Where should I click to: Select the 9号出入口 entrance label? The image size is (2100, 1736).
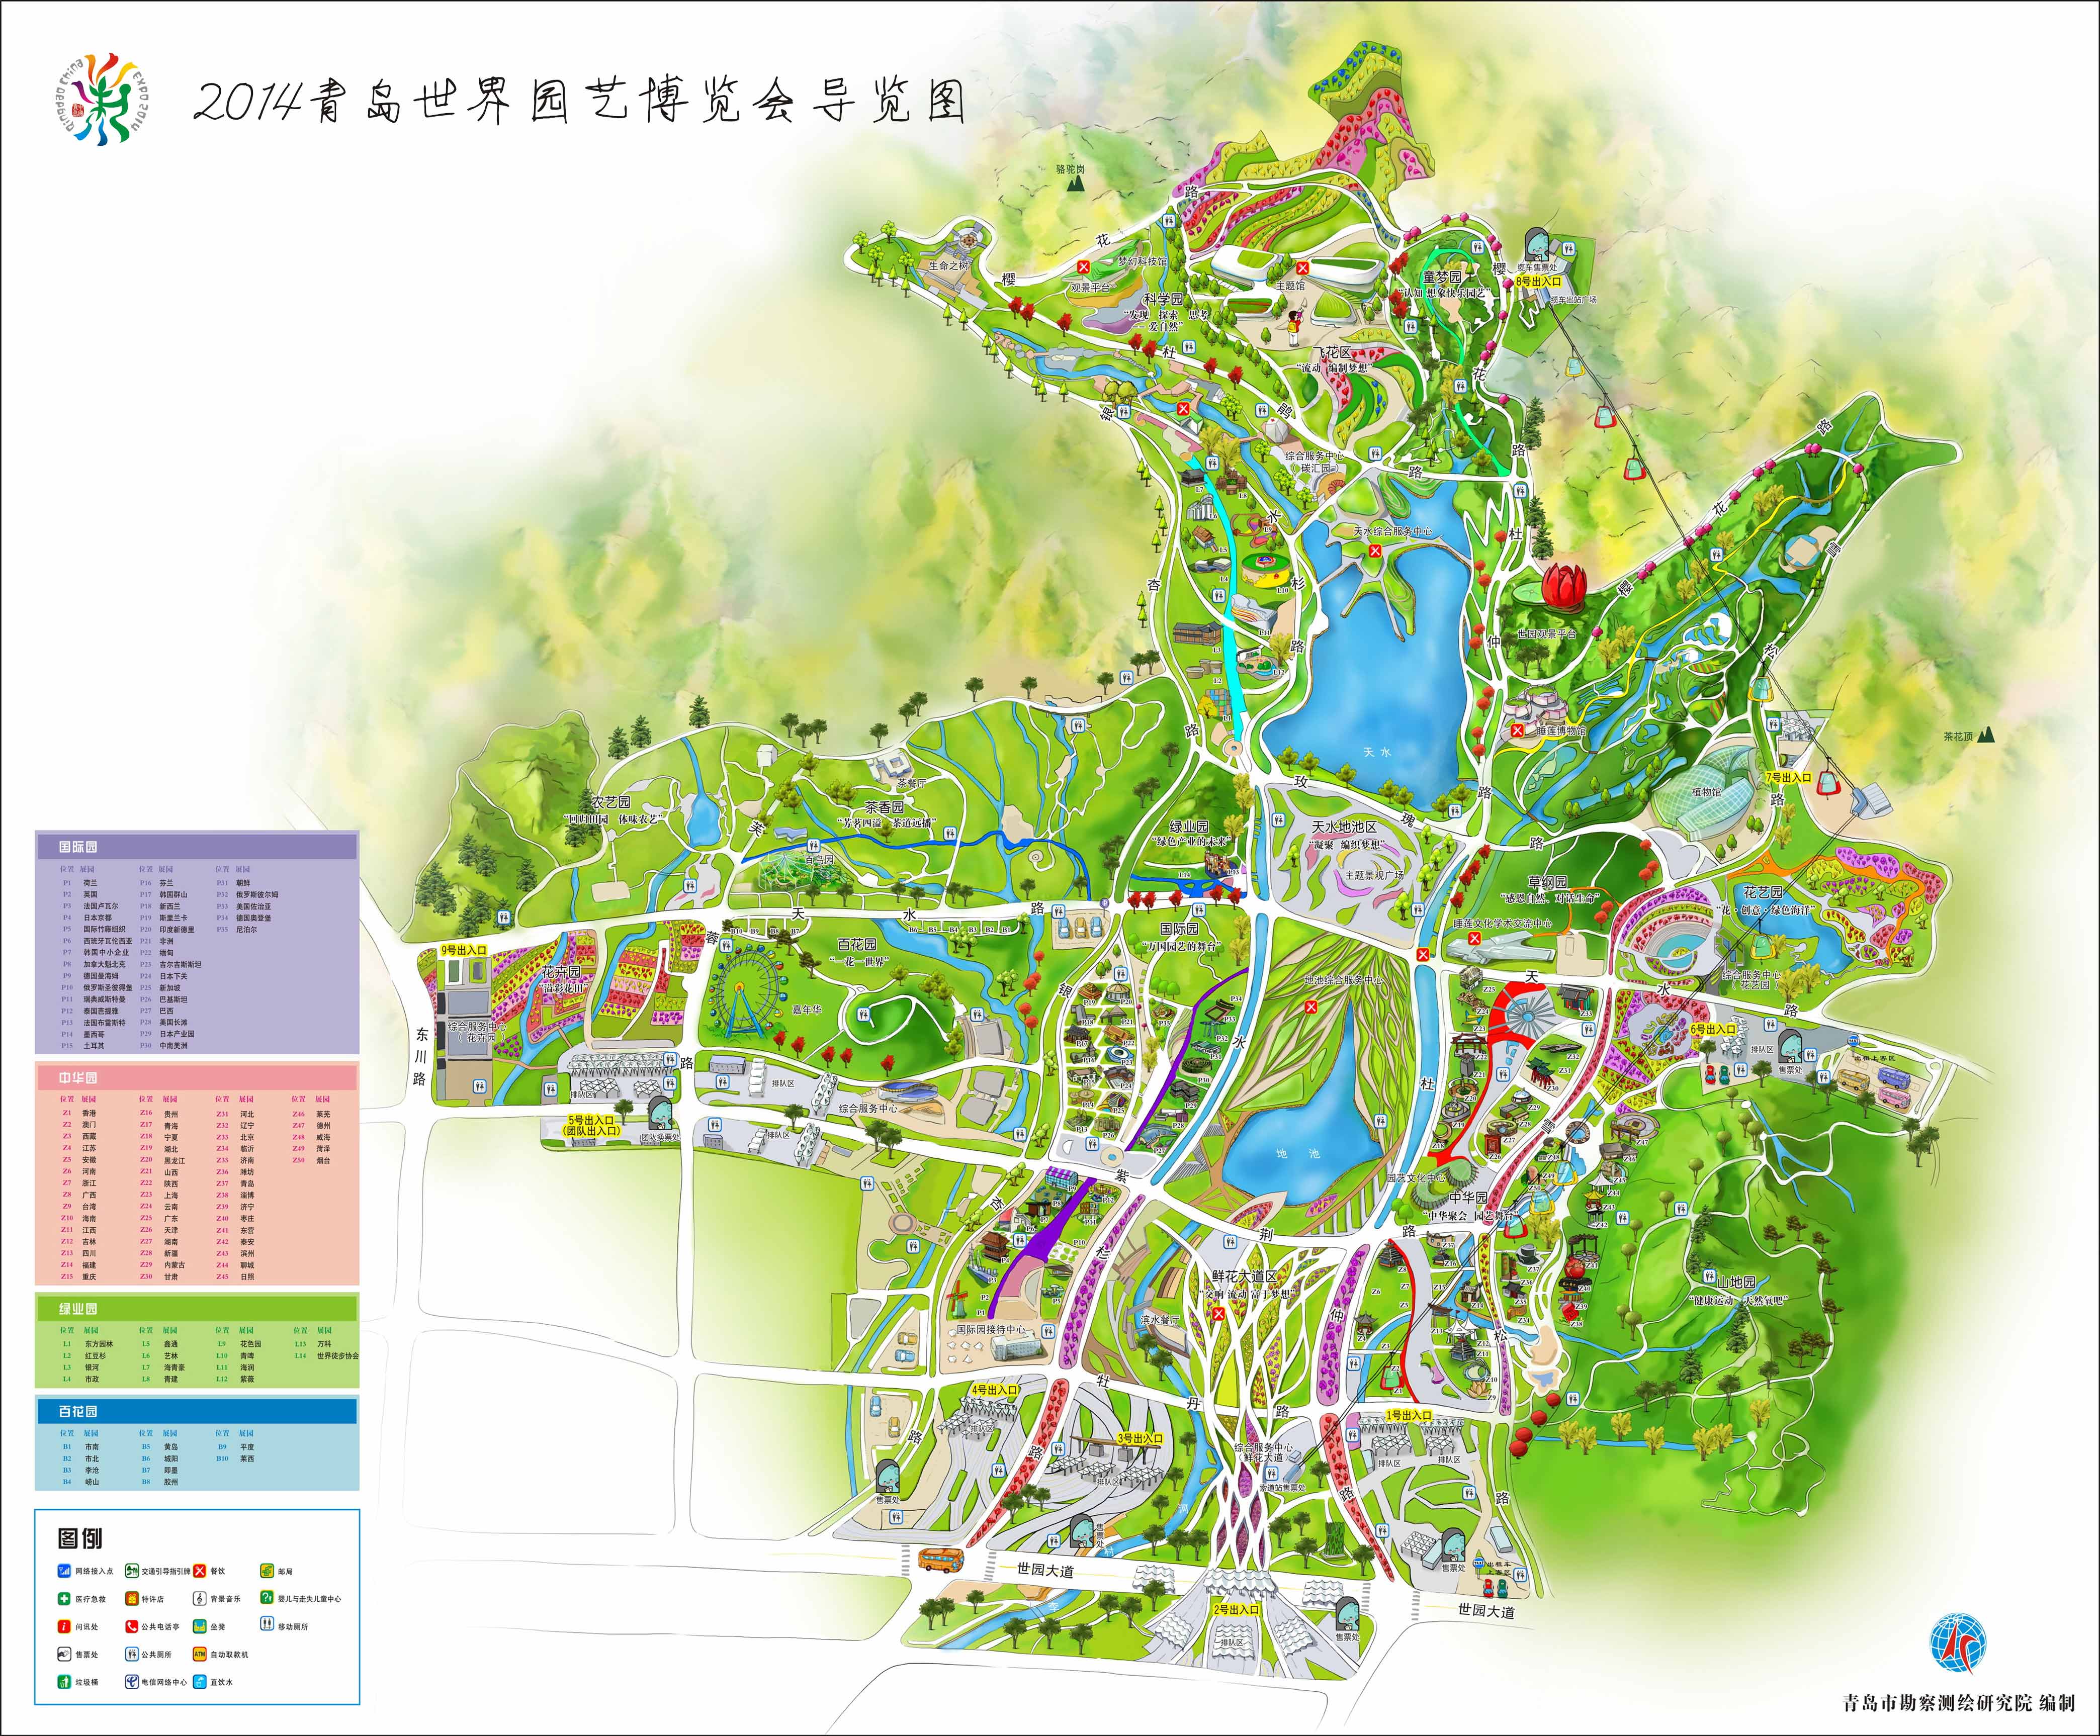464,949
